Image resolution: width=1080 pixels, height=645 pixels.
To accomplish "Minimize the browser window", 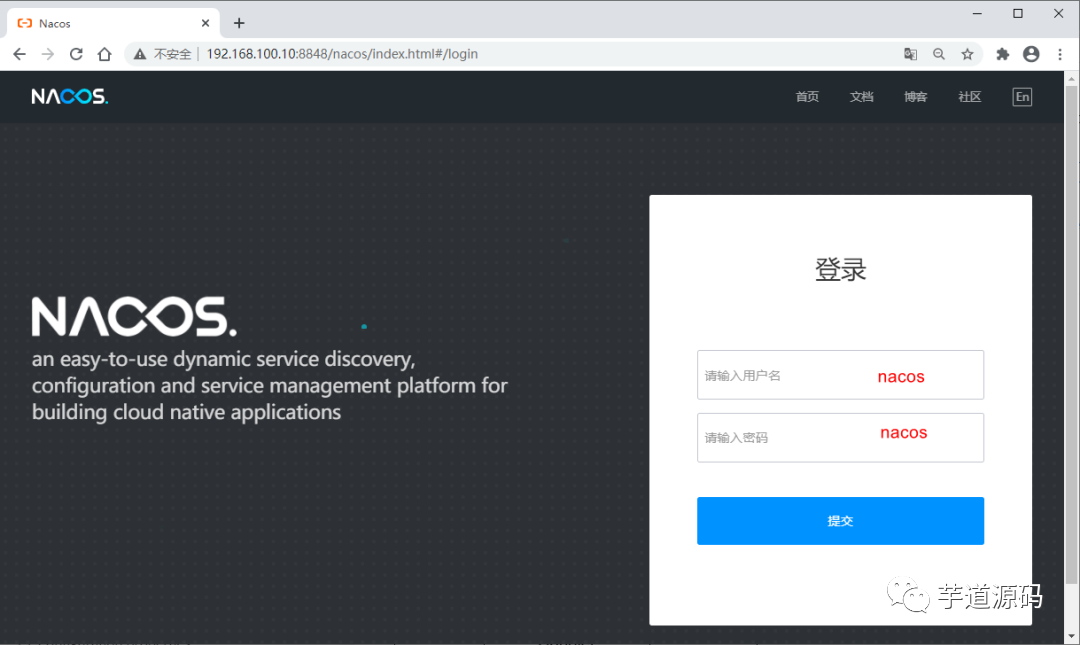I will point(977,14).
